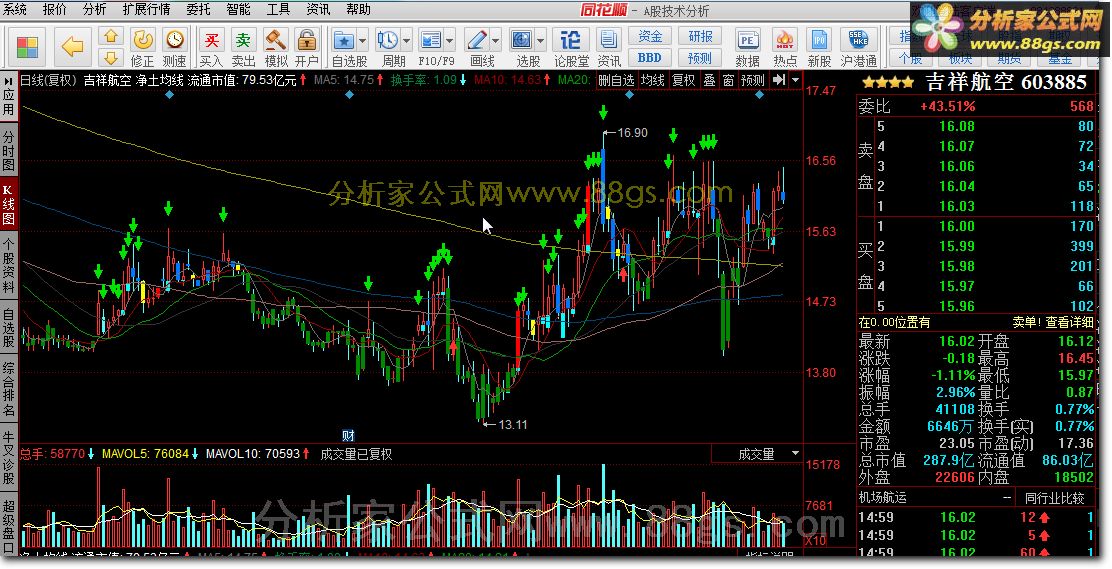Open the chart header options dropdown arrow
This screenshot has height=569, width=1112.
795,79
